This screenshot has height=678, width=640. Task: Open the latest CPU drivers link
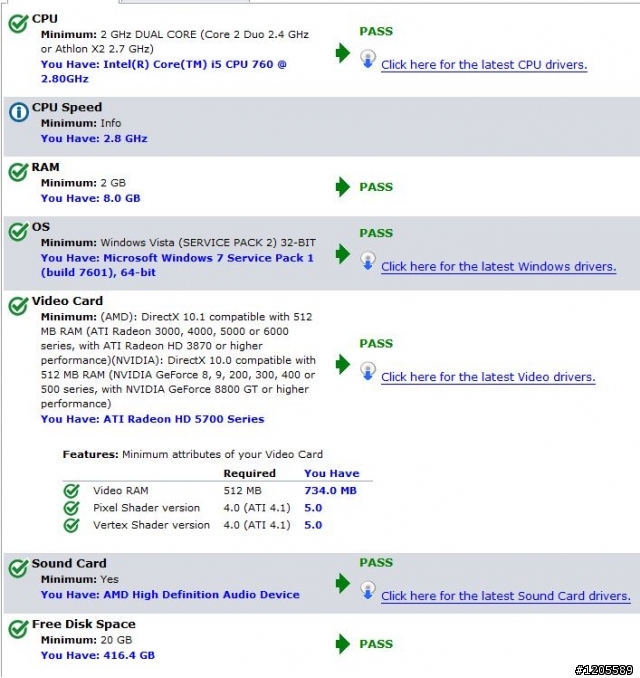click(x=484, y=65)
